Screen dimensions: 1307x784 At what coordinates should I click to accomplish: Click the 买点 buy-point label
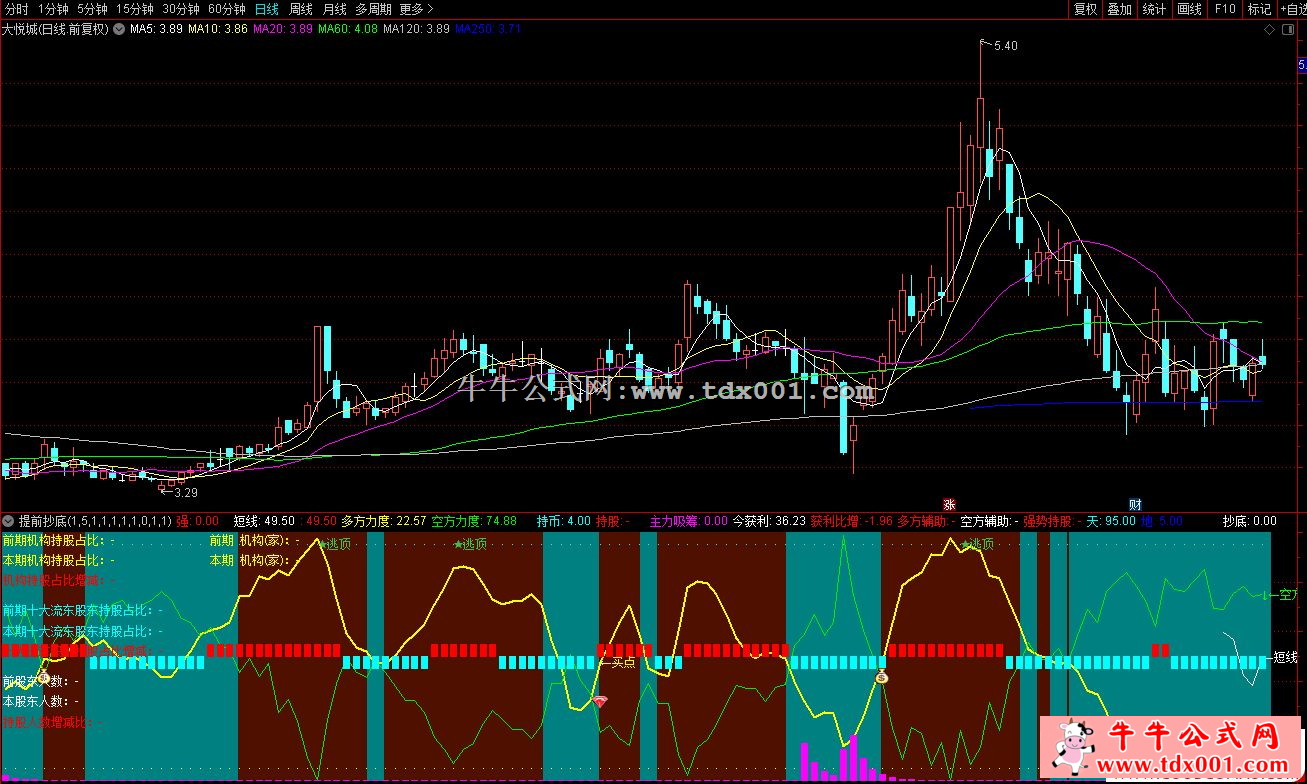click(623, 662)
